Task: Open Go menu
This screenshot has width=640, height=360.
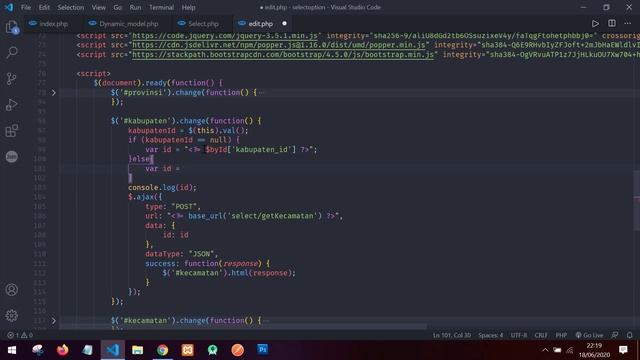Action: point(118,7)
